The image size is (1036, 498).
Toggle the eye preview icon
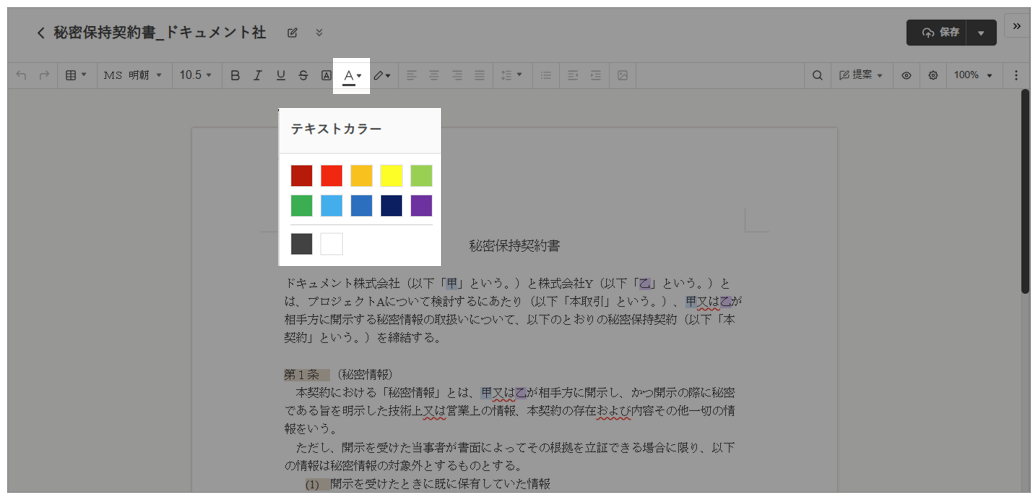(906, 75)
